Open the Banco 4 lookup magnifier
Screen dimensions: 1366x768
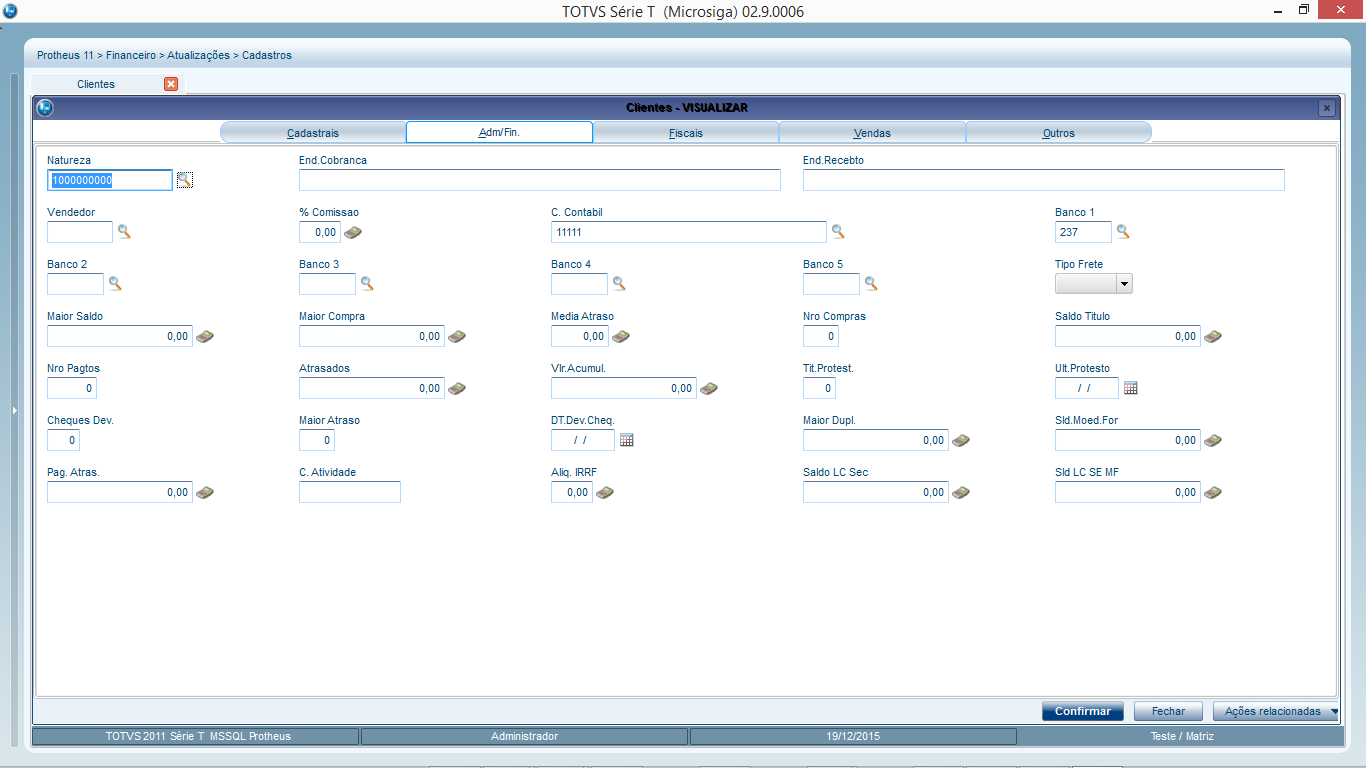click(619, 284)
